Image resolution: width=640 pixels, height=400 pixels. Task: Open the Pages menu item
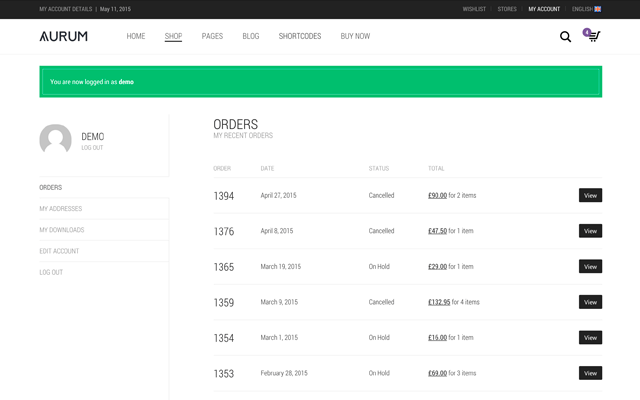(x=212, y=36)
